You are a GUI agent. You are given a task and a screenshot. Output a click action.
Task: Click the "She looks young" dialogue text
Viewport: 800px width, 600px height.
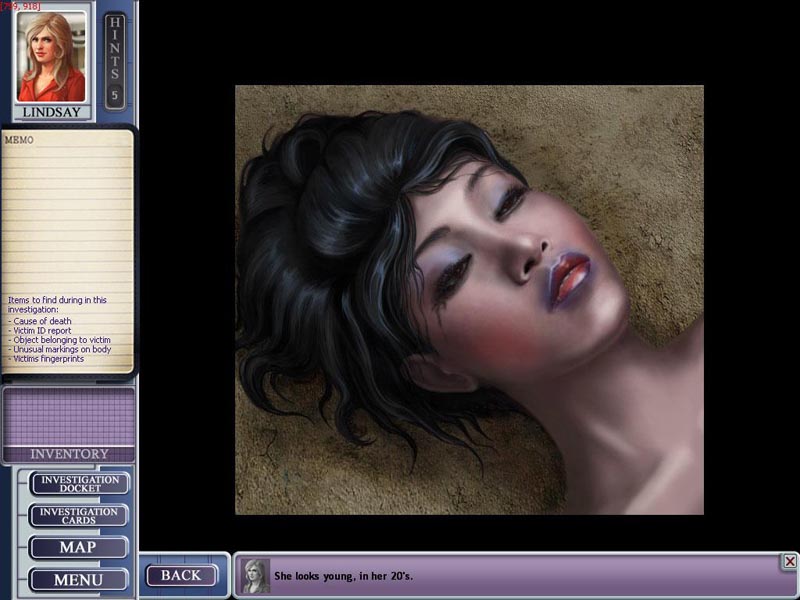click(x=343, y=577)
